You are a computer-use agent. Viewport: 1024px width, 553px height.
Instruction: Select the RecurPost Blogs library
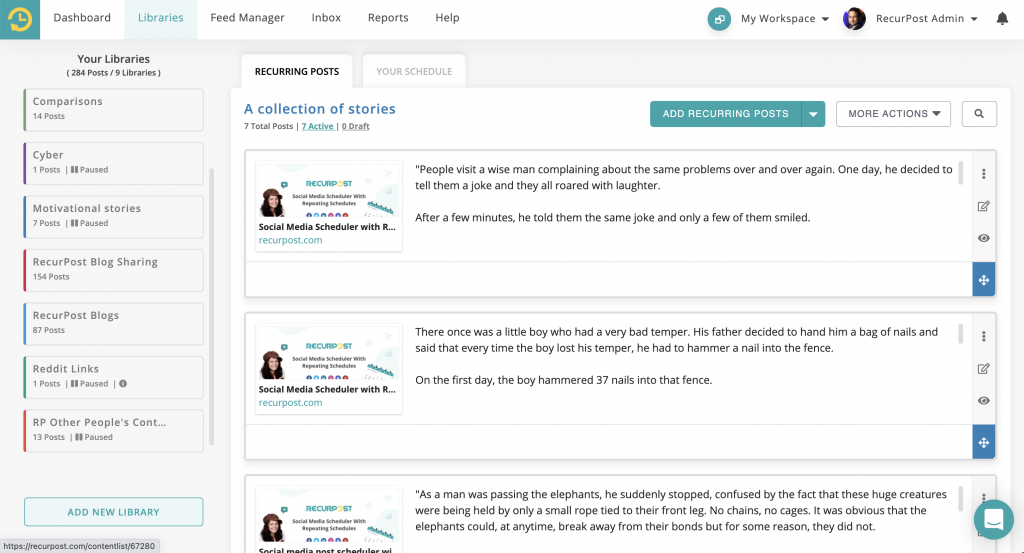coord(114,324)
